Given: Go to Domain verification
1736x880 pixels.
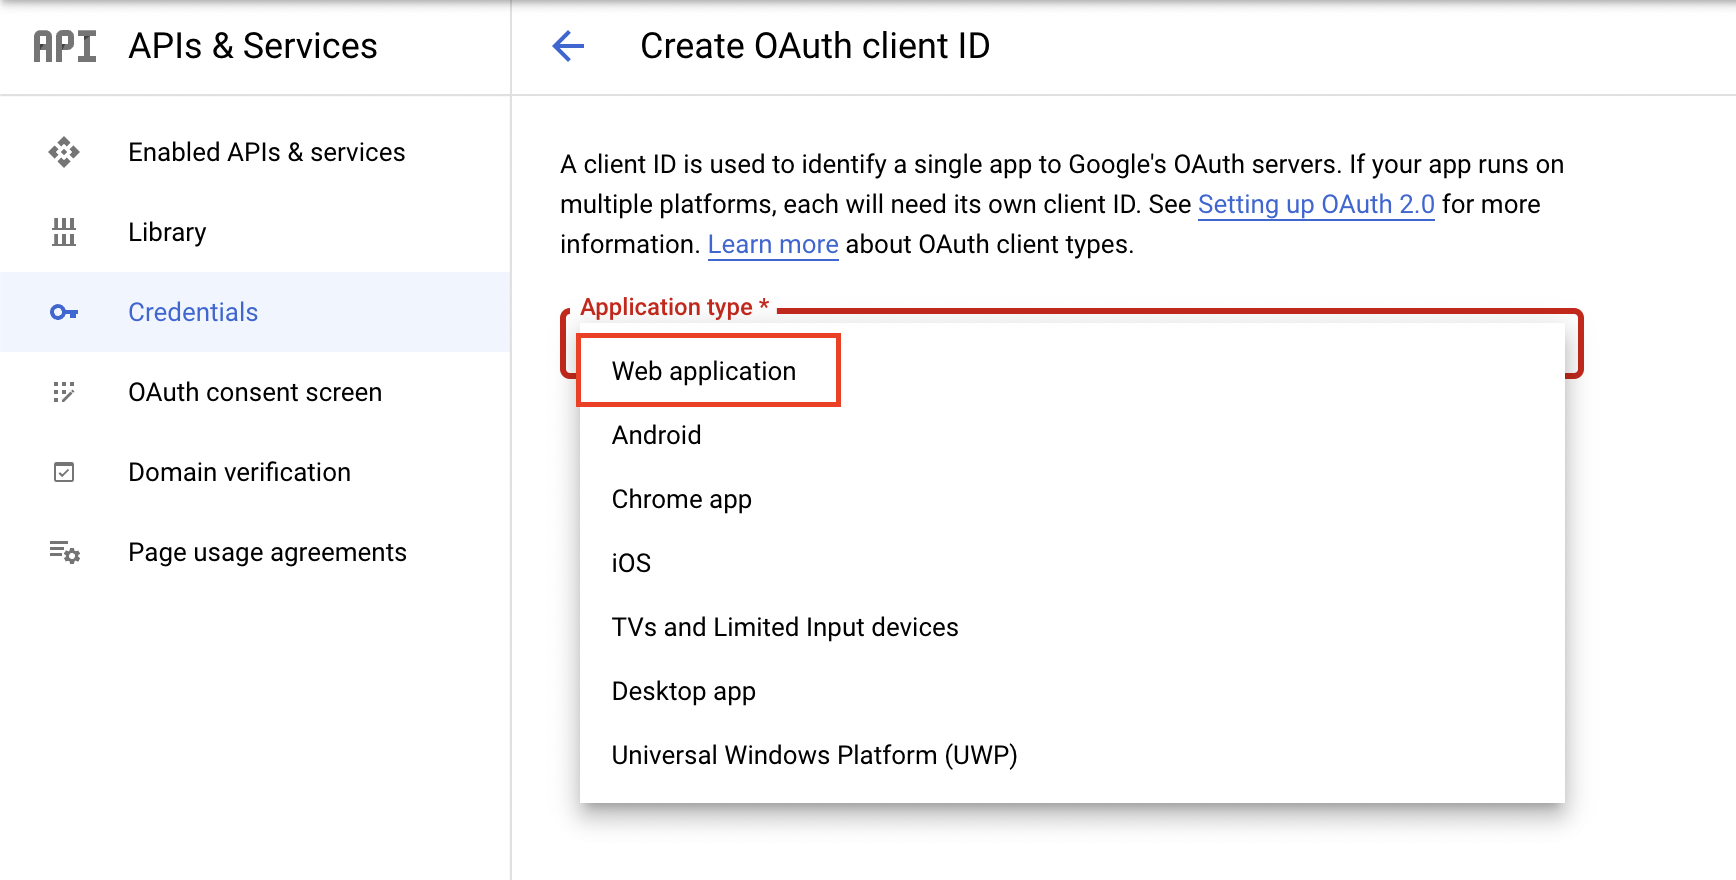Looking at the screenshot, I should click(x=255, y=472).
